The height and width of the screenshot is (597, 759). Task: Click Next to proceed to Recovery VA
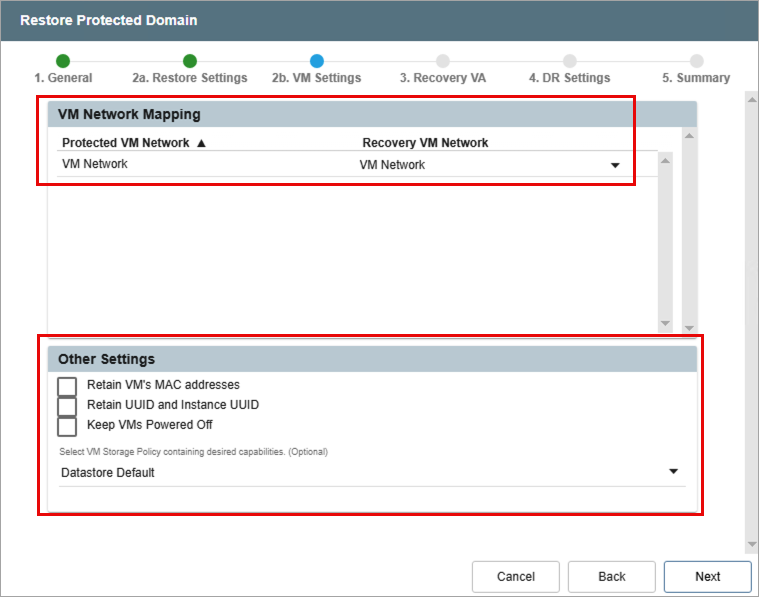pos(707,576)
